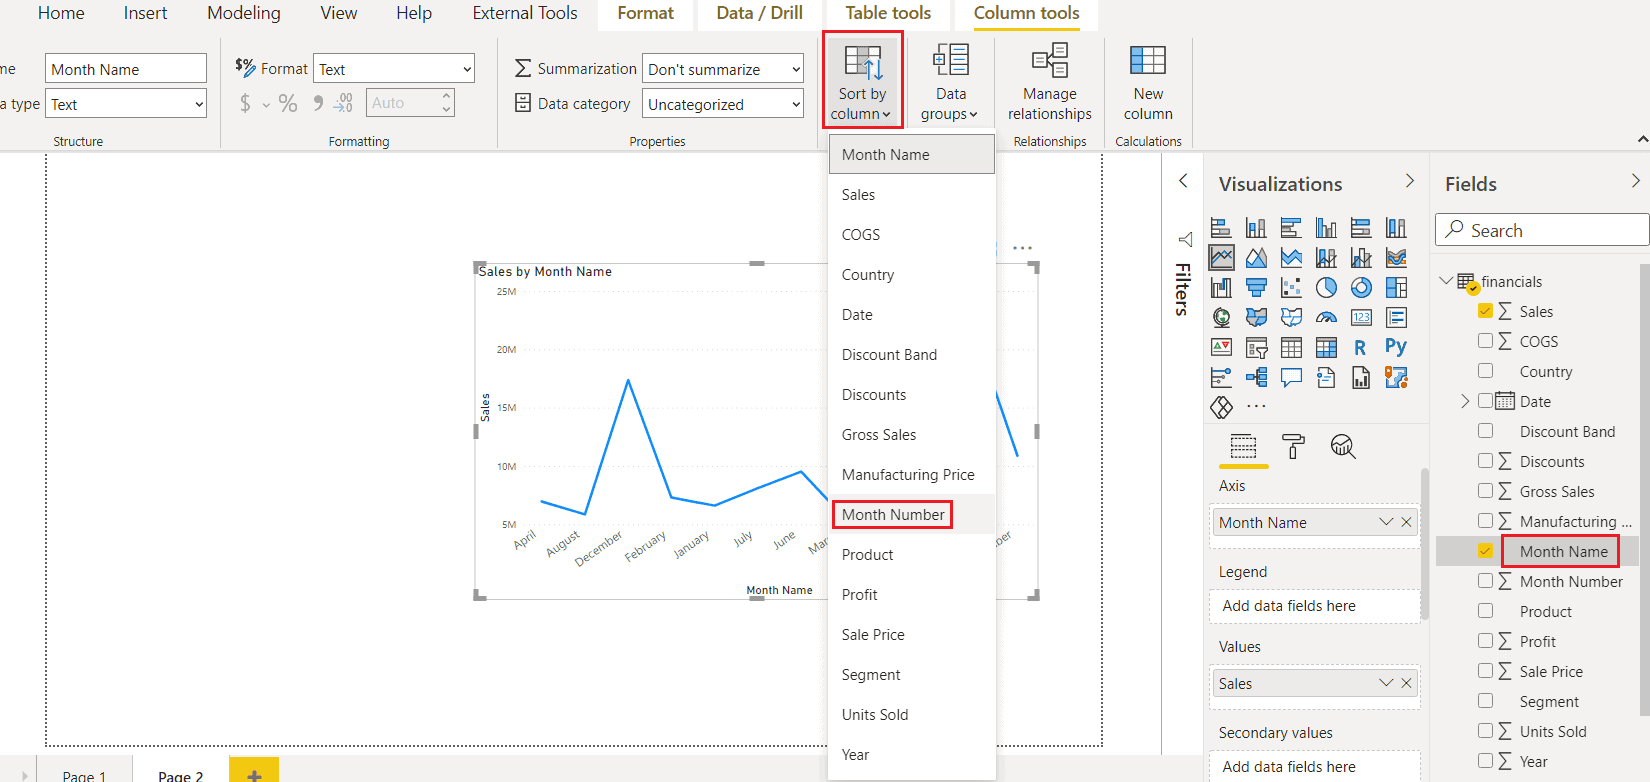Uncheck the Month Name field checkbox
Image resolution: width=1650 pixels, height=782 pixels.
1485,551
